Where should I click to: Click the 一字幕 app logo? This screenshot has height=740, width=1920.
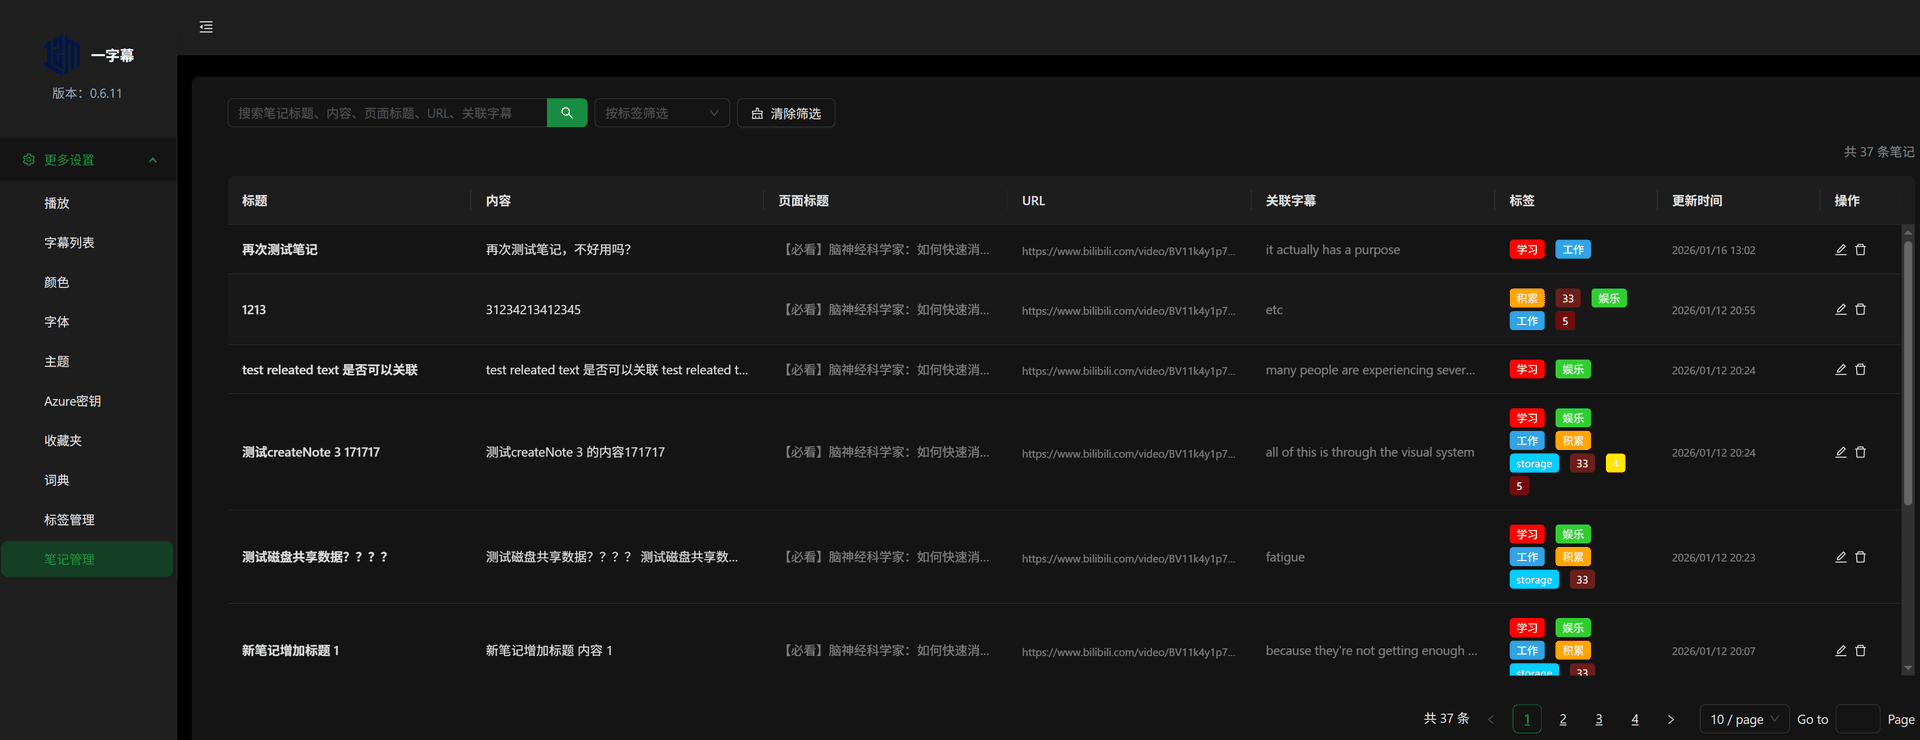pos(61,55)
